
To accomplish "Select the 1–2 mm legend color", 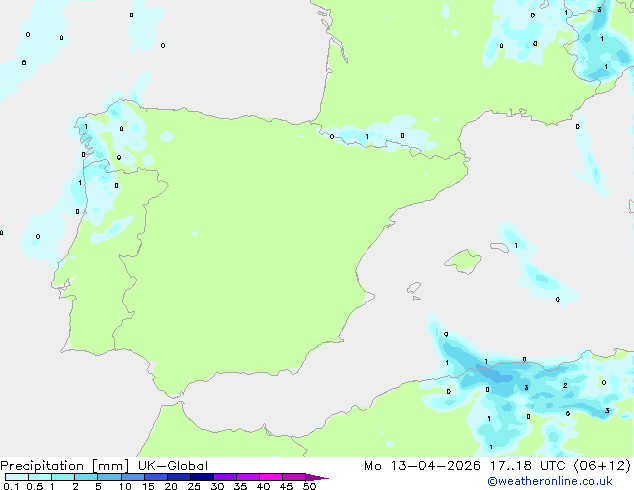I will click(x=63, y=477).
